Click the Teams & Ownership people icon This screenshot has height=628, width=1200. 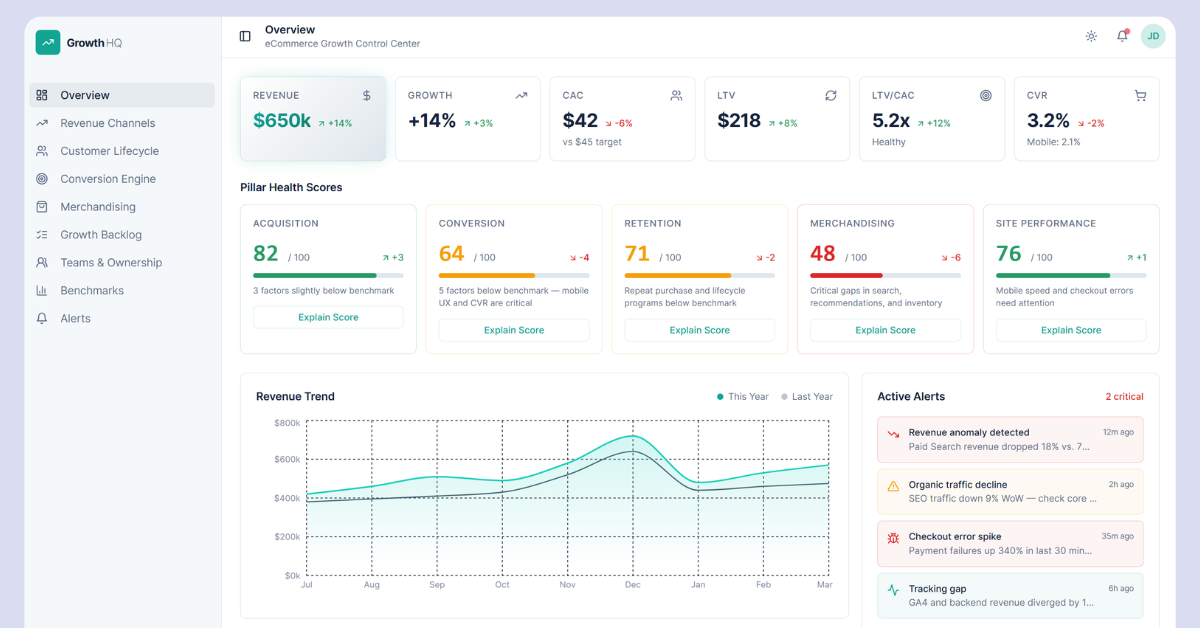click(x=42, y=263)
